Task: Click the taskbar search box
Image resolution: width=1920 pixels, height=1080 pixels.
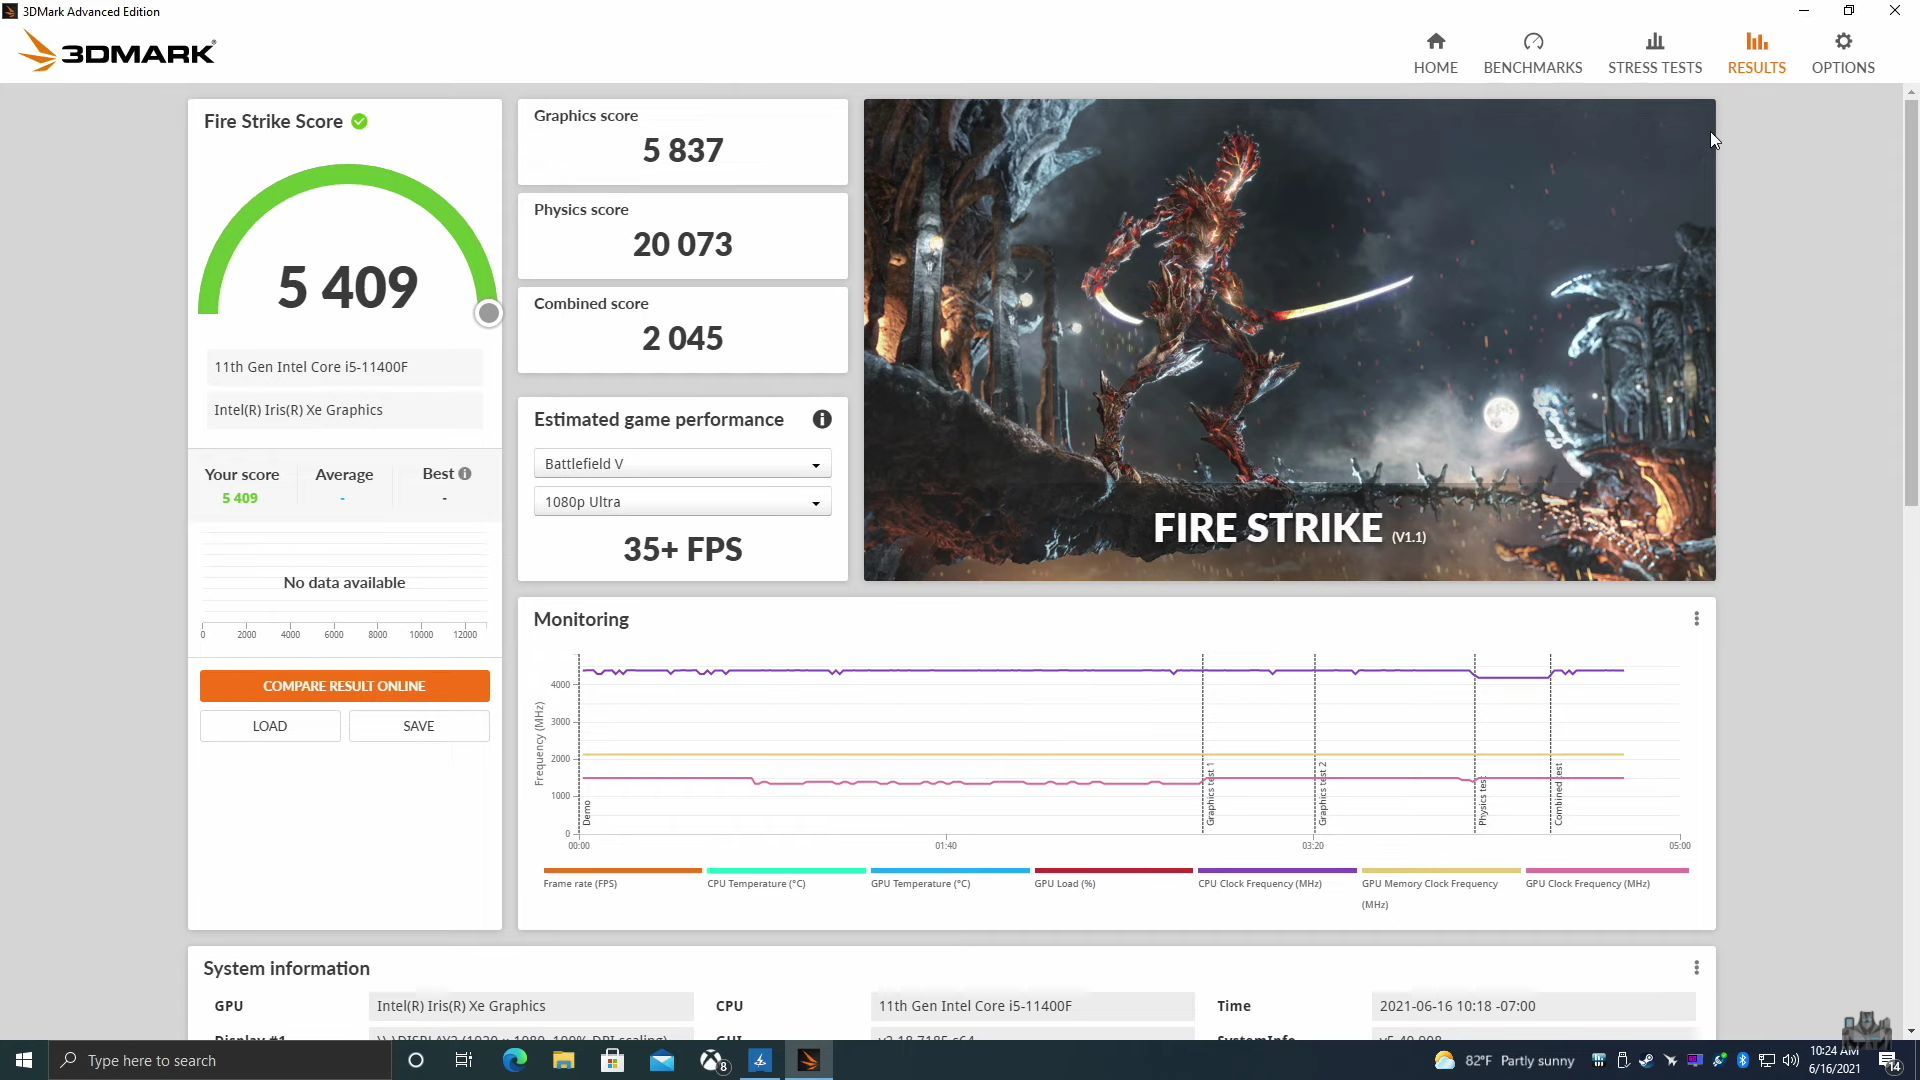Action: pos(220,1060)
